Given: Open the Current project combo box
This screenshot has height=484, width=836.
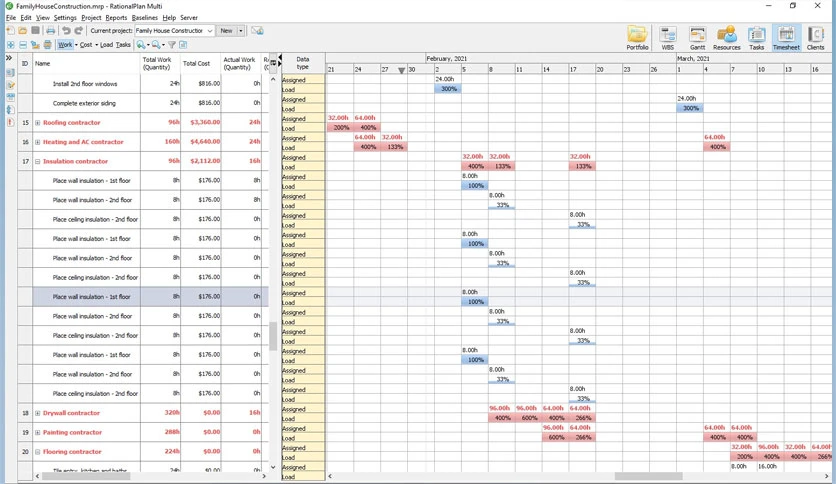Looking at the screenshot, I should click(x=174, y=30).
